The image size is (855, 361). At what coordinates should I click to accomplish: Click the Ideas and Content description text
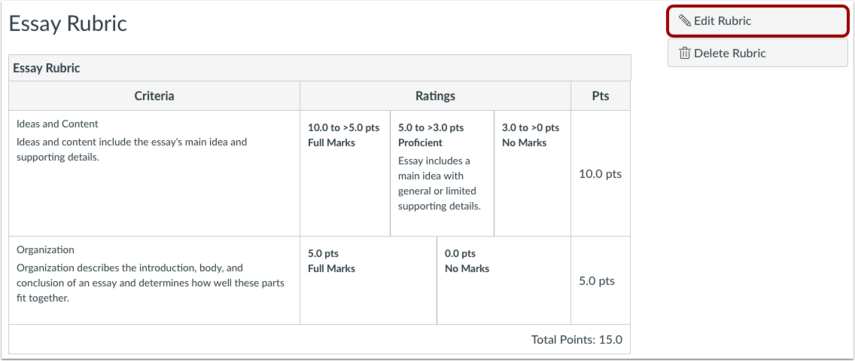tap(131, 150)
